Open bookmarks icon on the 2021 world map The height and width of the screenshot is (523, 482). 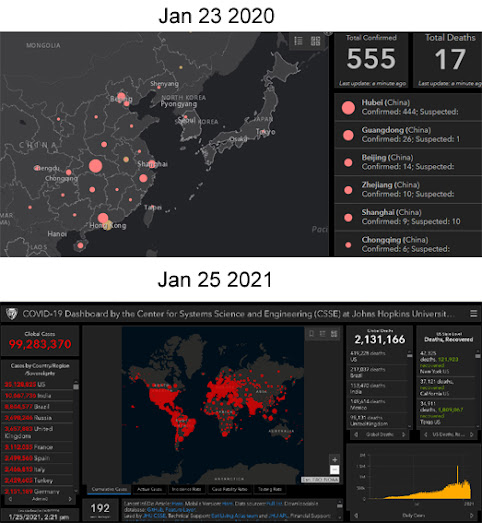[x=312, y=334]
